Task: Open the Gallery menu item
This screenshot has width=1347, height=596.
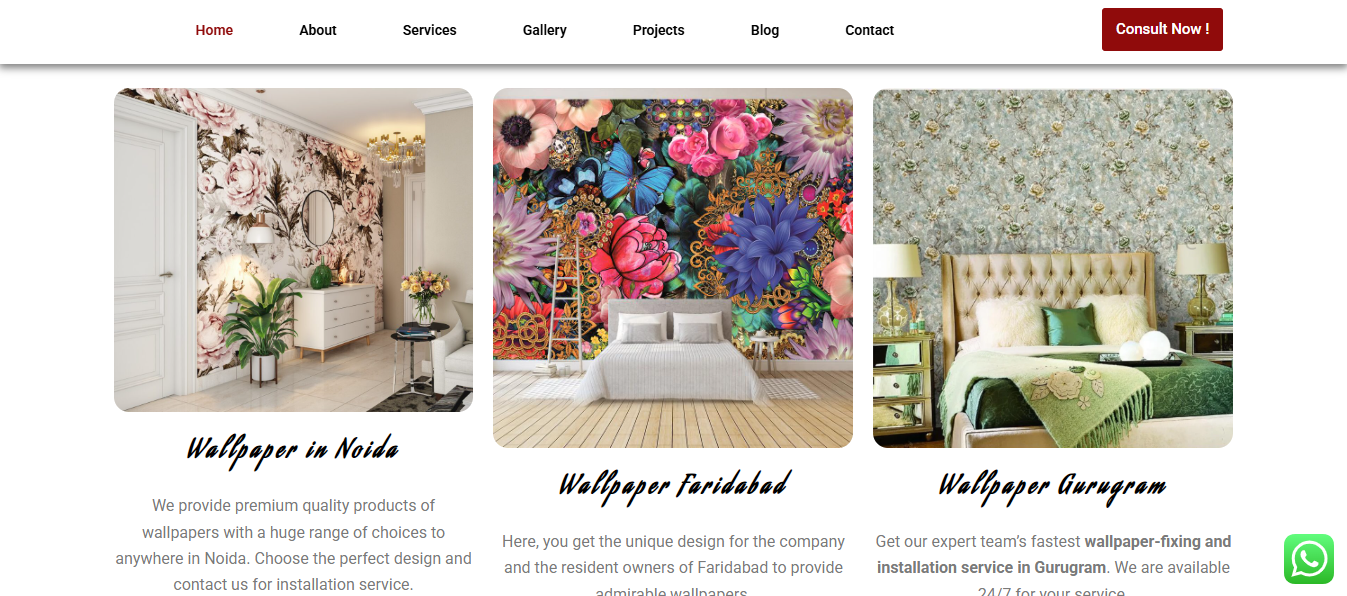Action: click(x=545, y=30)
